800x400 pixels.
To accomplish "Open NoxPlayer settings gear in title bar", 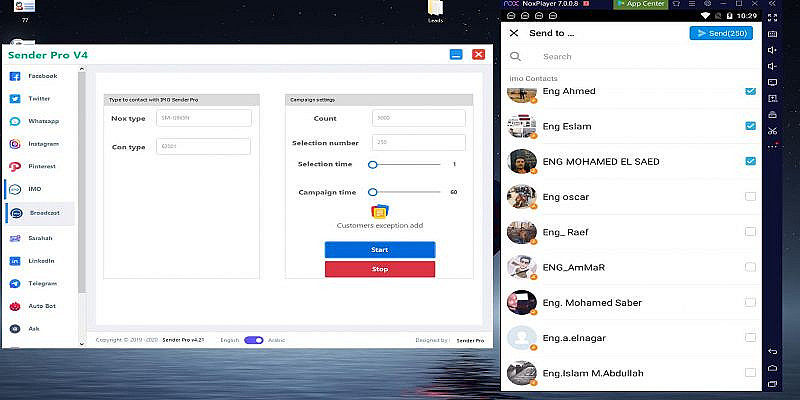I will point(708,4).
